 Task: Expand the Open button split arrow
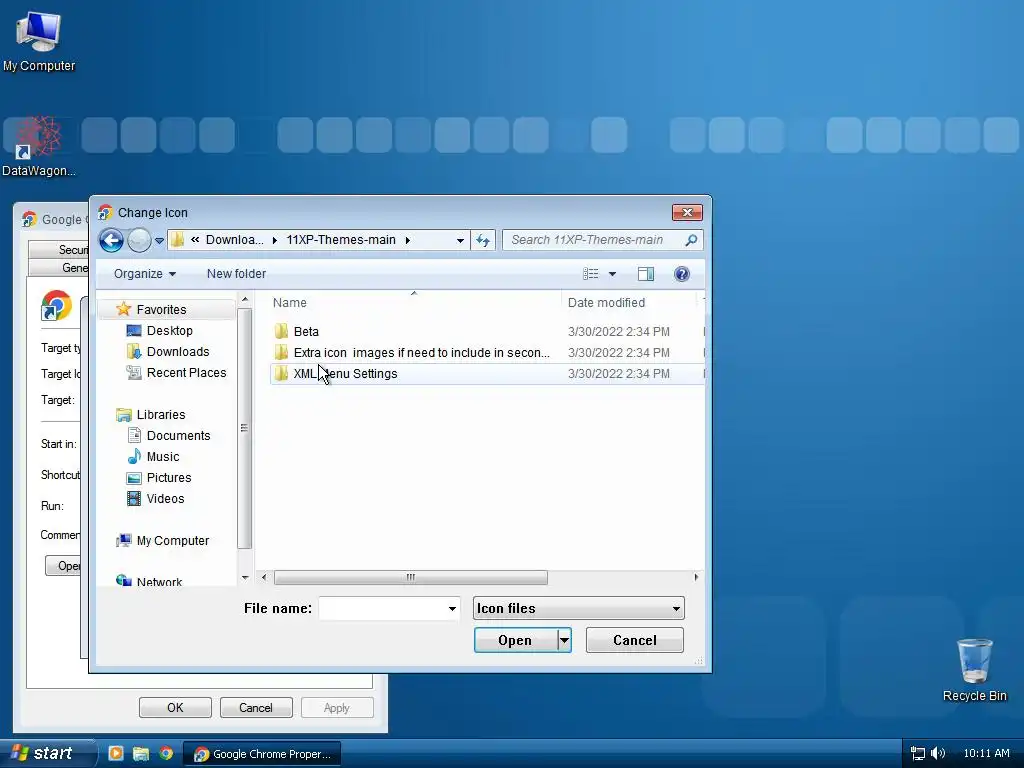pos(565,641)
